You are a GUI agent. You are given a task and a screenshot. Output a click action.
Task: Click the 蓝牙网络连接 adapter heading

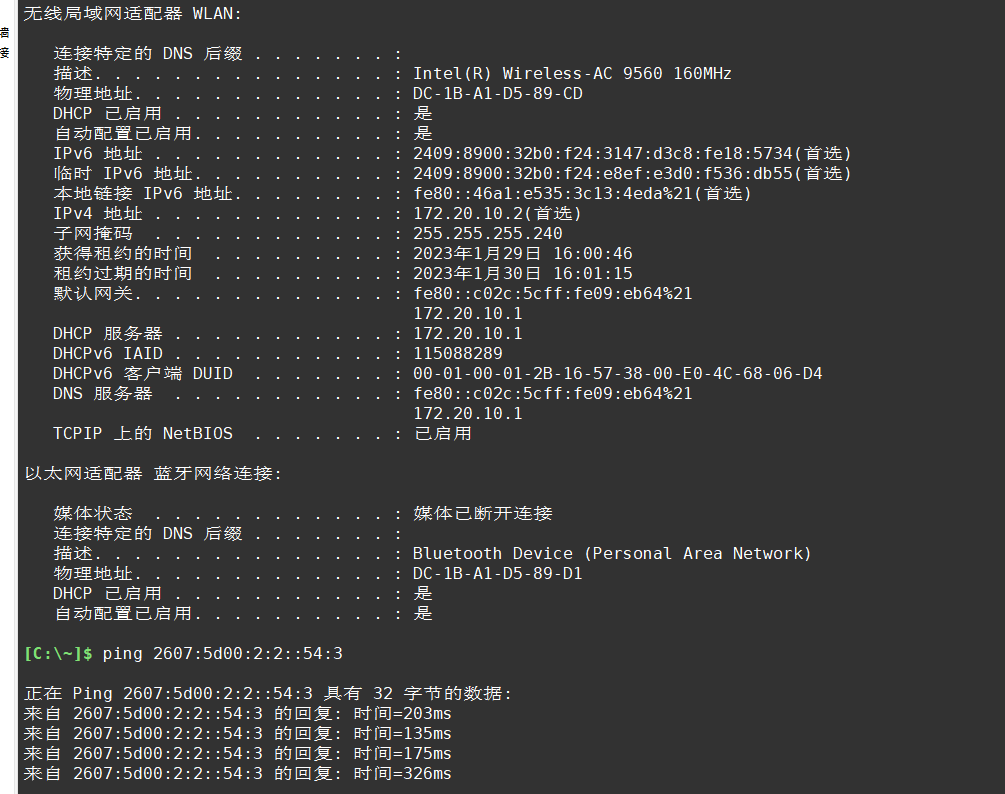[152, 474]
